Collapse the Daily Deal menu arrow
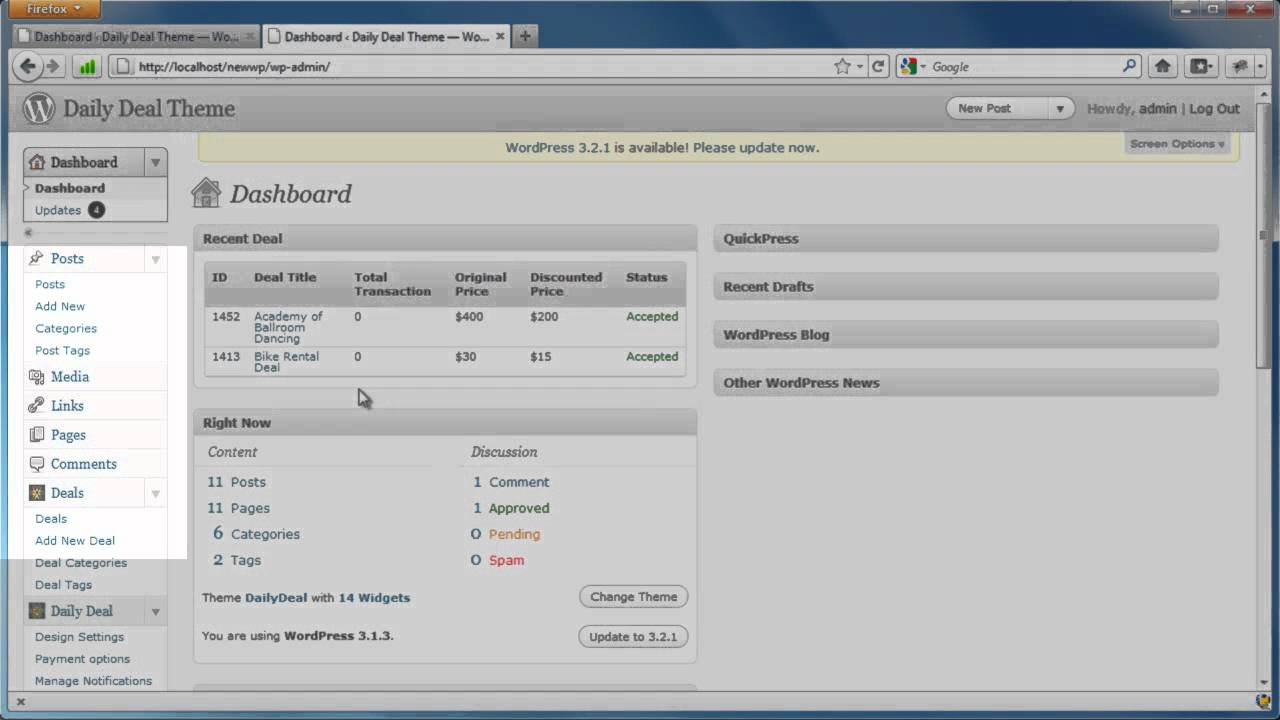The width and height of the screenshot is (1280, 720). click(x=155, y=611)
